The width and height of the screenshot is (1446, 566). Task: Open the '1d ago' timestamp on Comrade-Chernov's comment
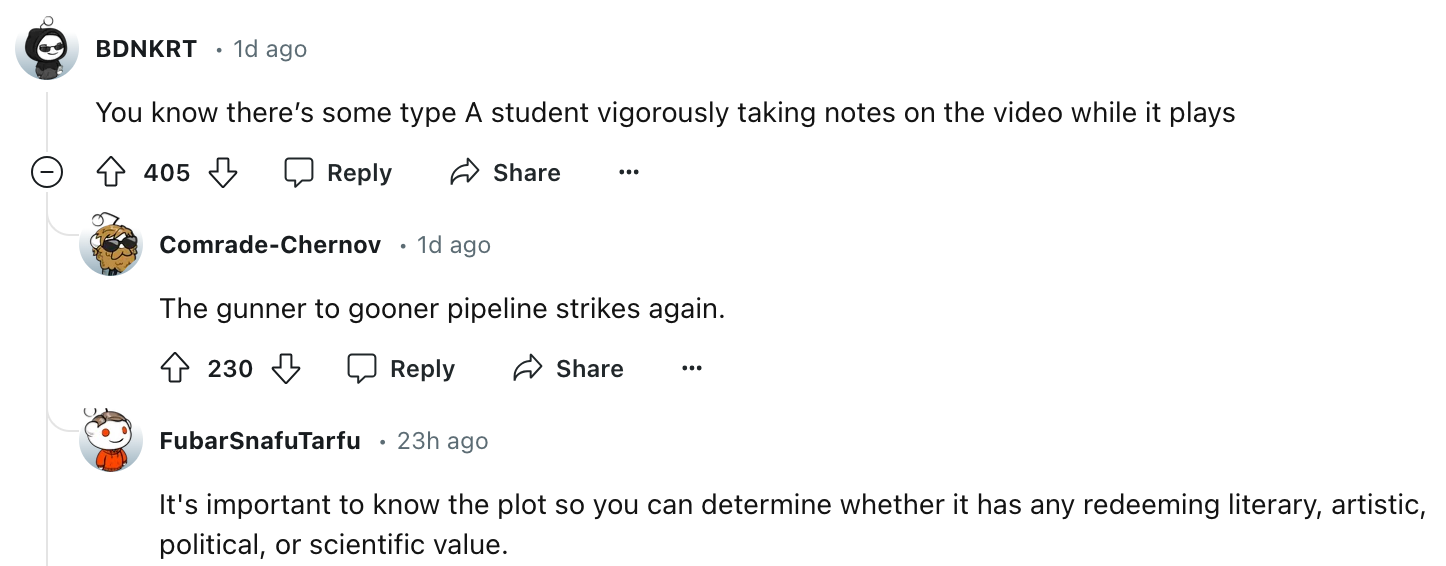click(x=454, y=245)
